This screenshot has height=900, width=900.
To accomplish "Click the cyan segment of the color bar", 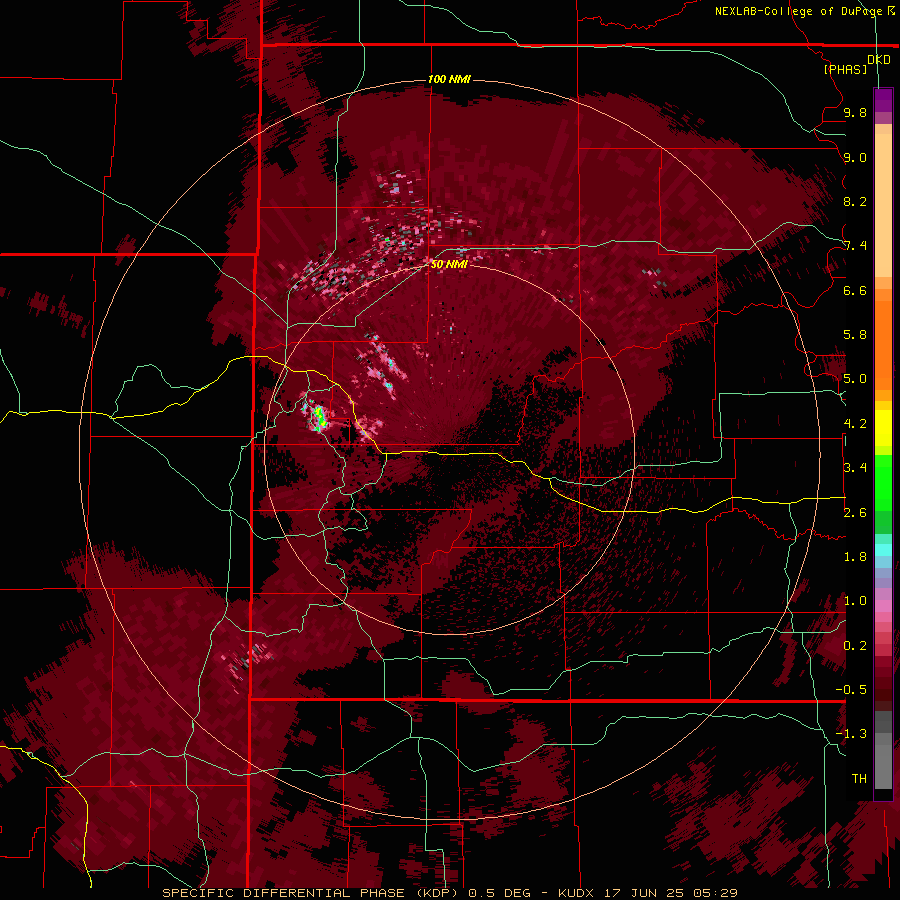I will [x=883, y=550].
